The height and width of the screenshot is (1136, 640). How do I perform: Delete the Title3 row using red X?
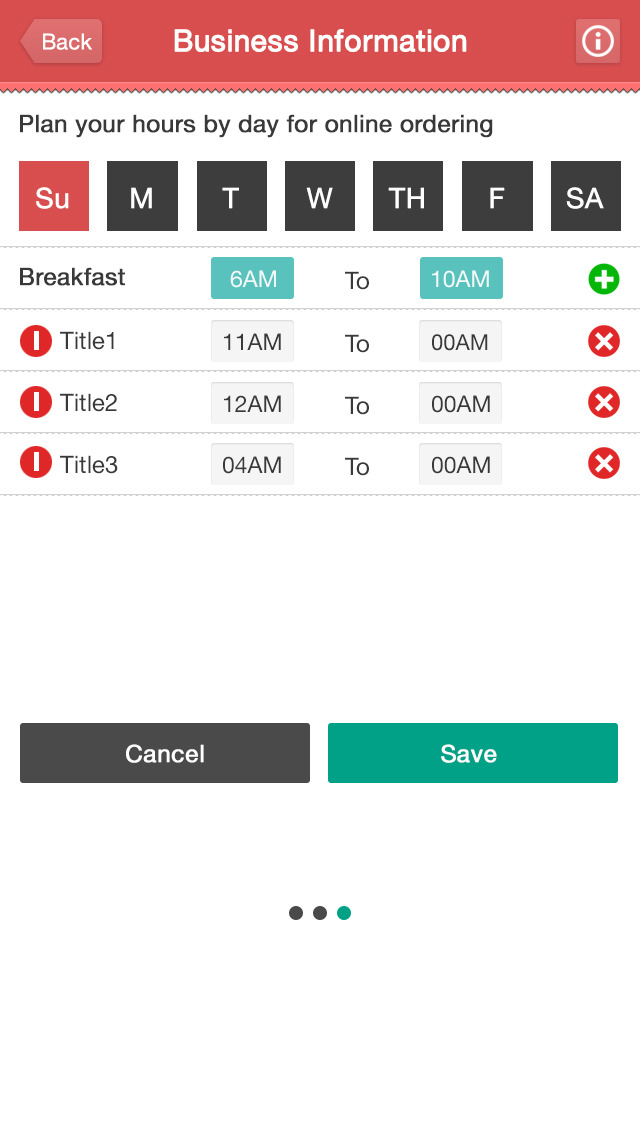click(604, 464)
